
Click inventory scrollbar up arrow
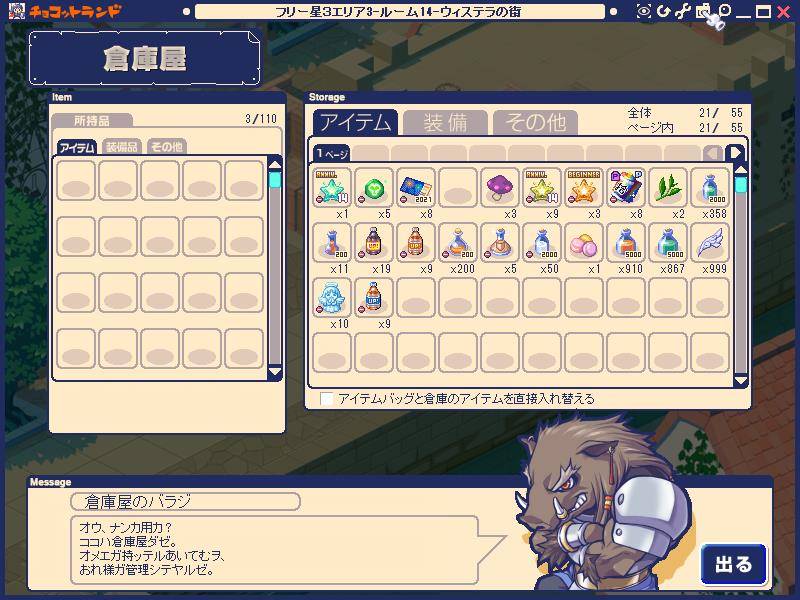(x=275, y=164)
